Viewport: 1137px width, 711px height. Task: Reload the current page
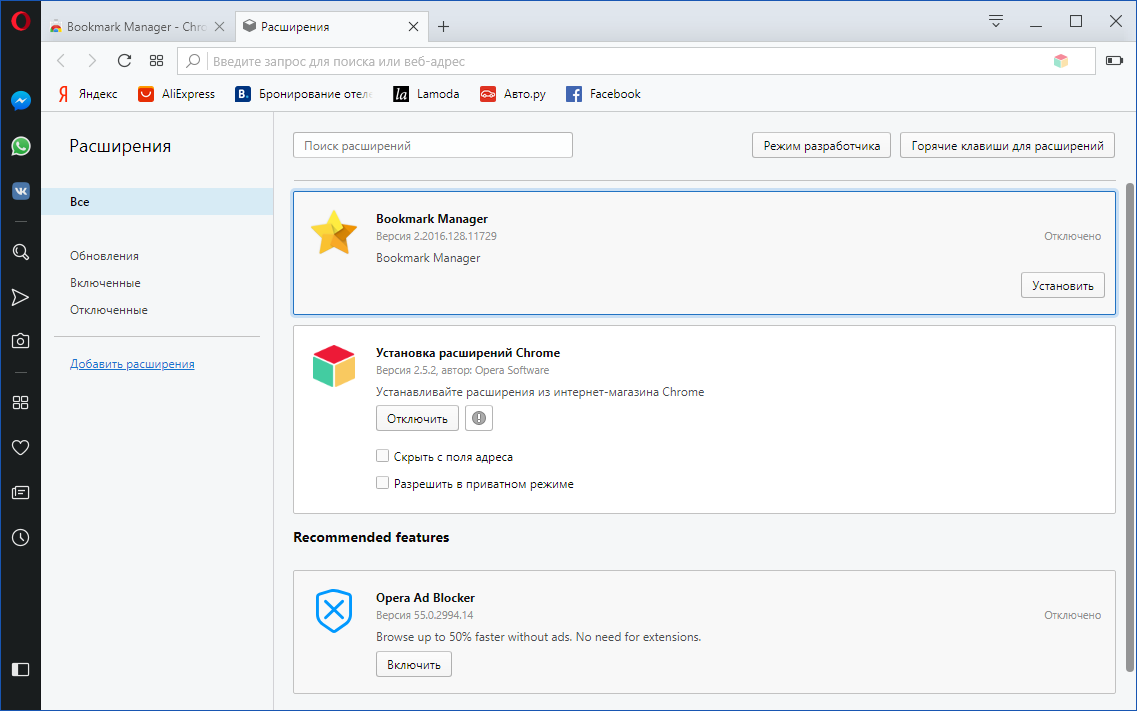(x=124, y=61)
